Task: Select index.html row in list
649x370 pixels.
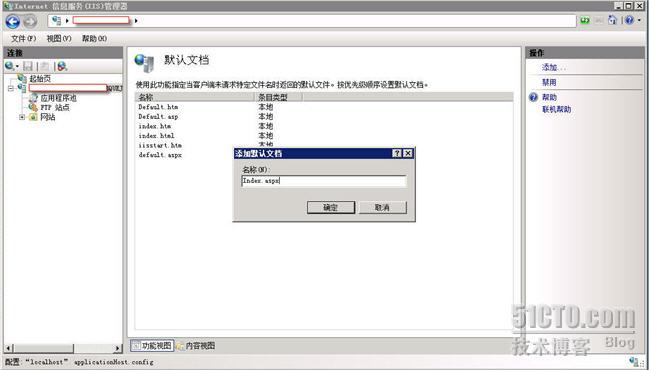Action: click(x=324, y=135)
